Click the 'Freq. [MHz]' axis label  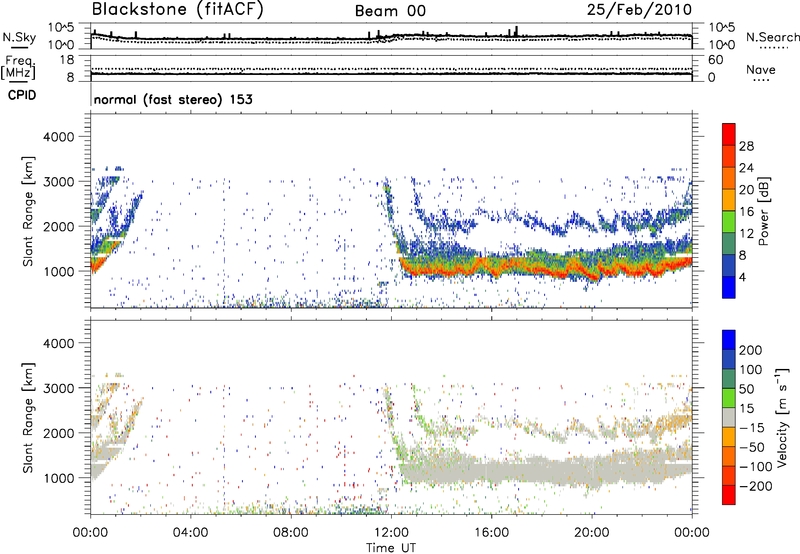(18, 68)
